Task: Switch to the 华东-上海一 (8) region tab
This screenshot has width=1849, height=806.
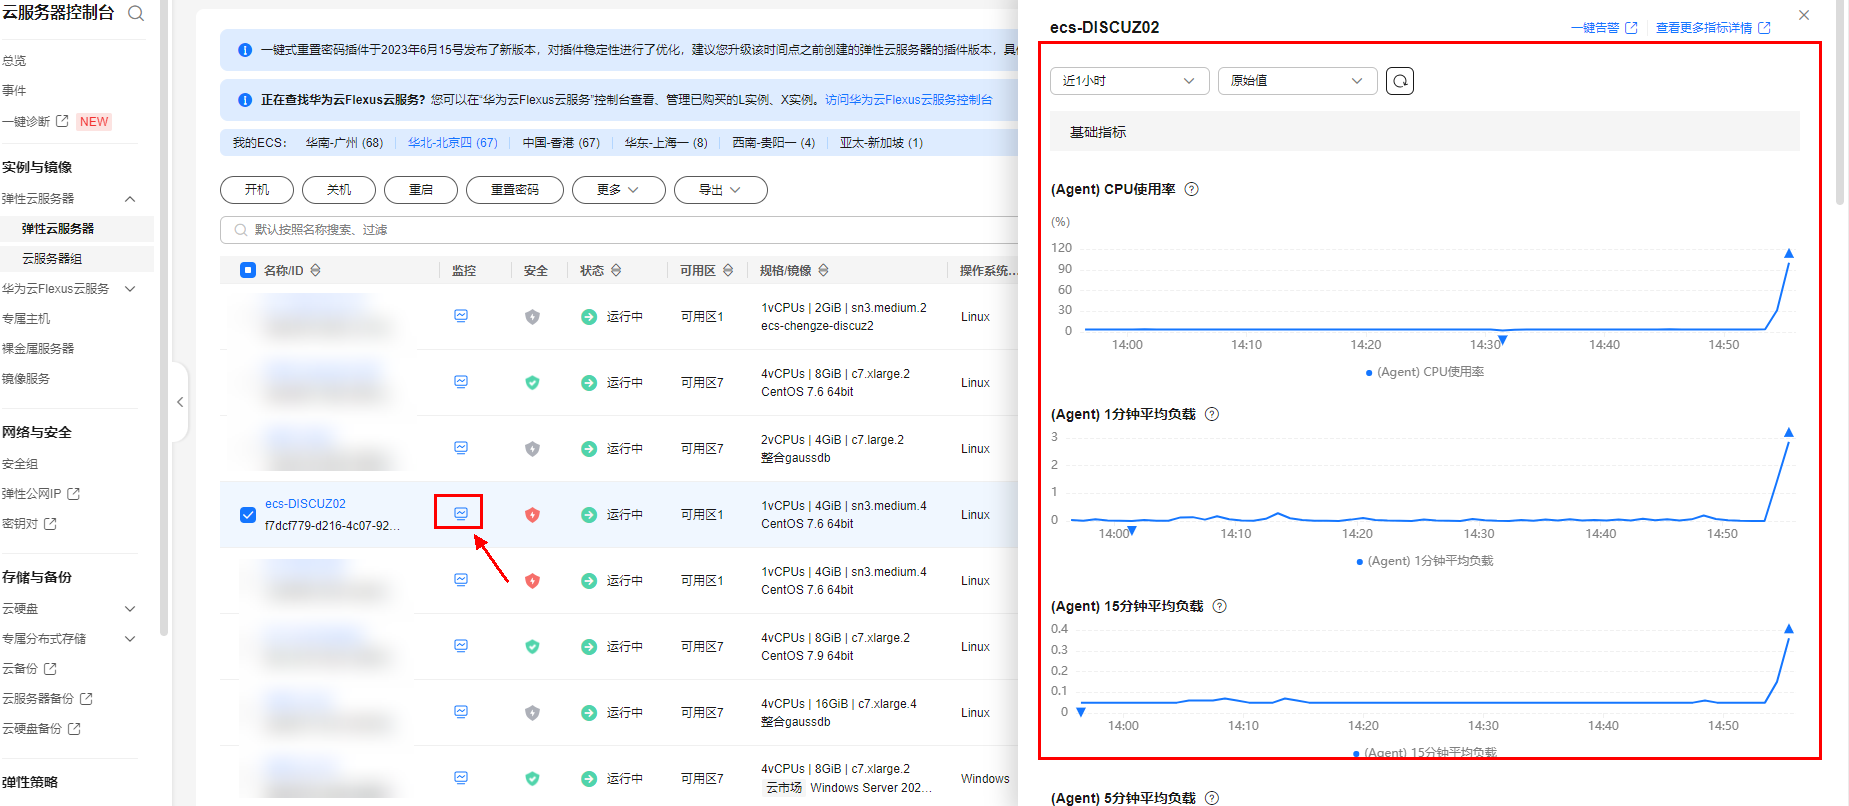Action: click(666, 143)
